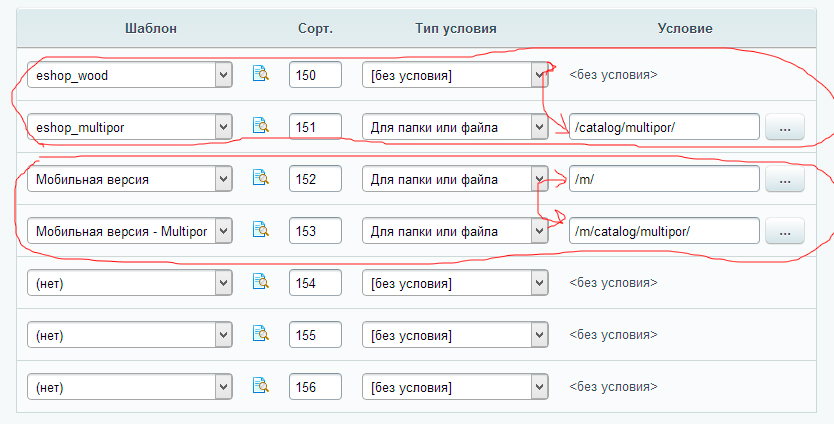The image size is (834, 424).
Task: Click browse button beside the /m/ condition field
Action: coord(784,179)
